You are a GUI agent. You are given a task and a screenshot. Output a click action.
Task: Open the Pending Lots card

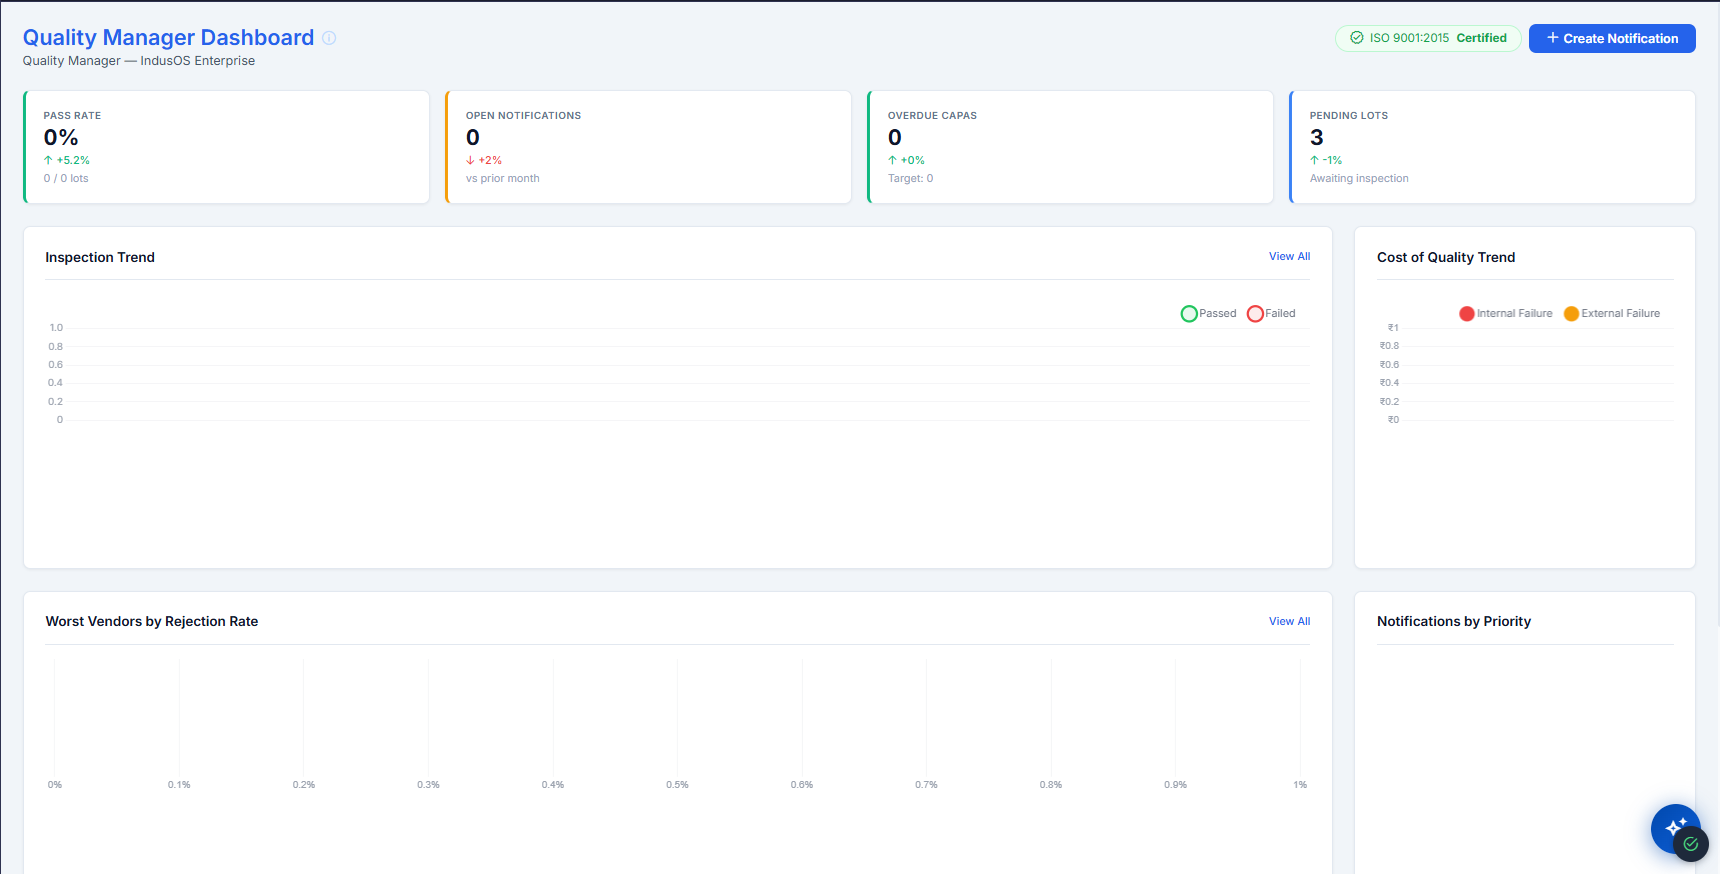(1493, 147)
